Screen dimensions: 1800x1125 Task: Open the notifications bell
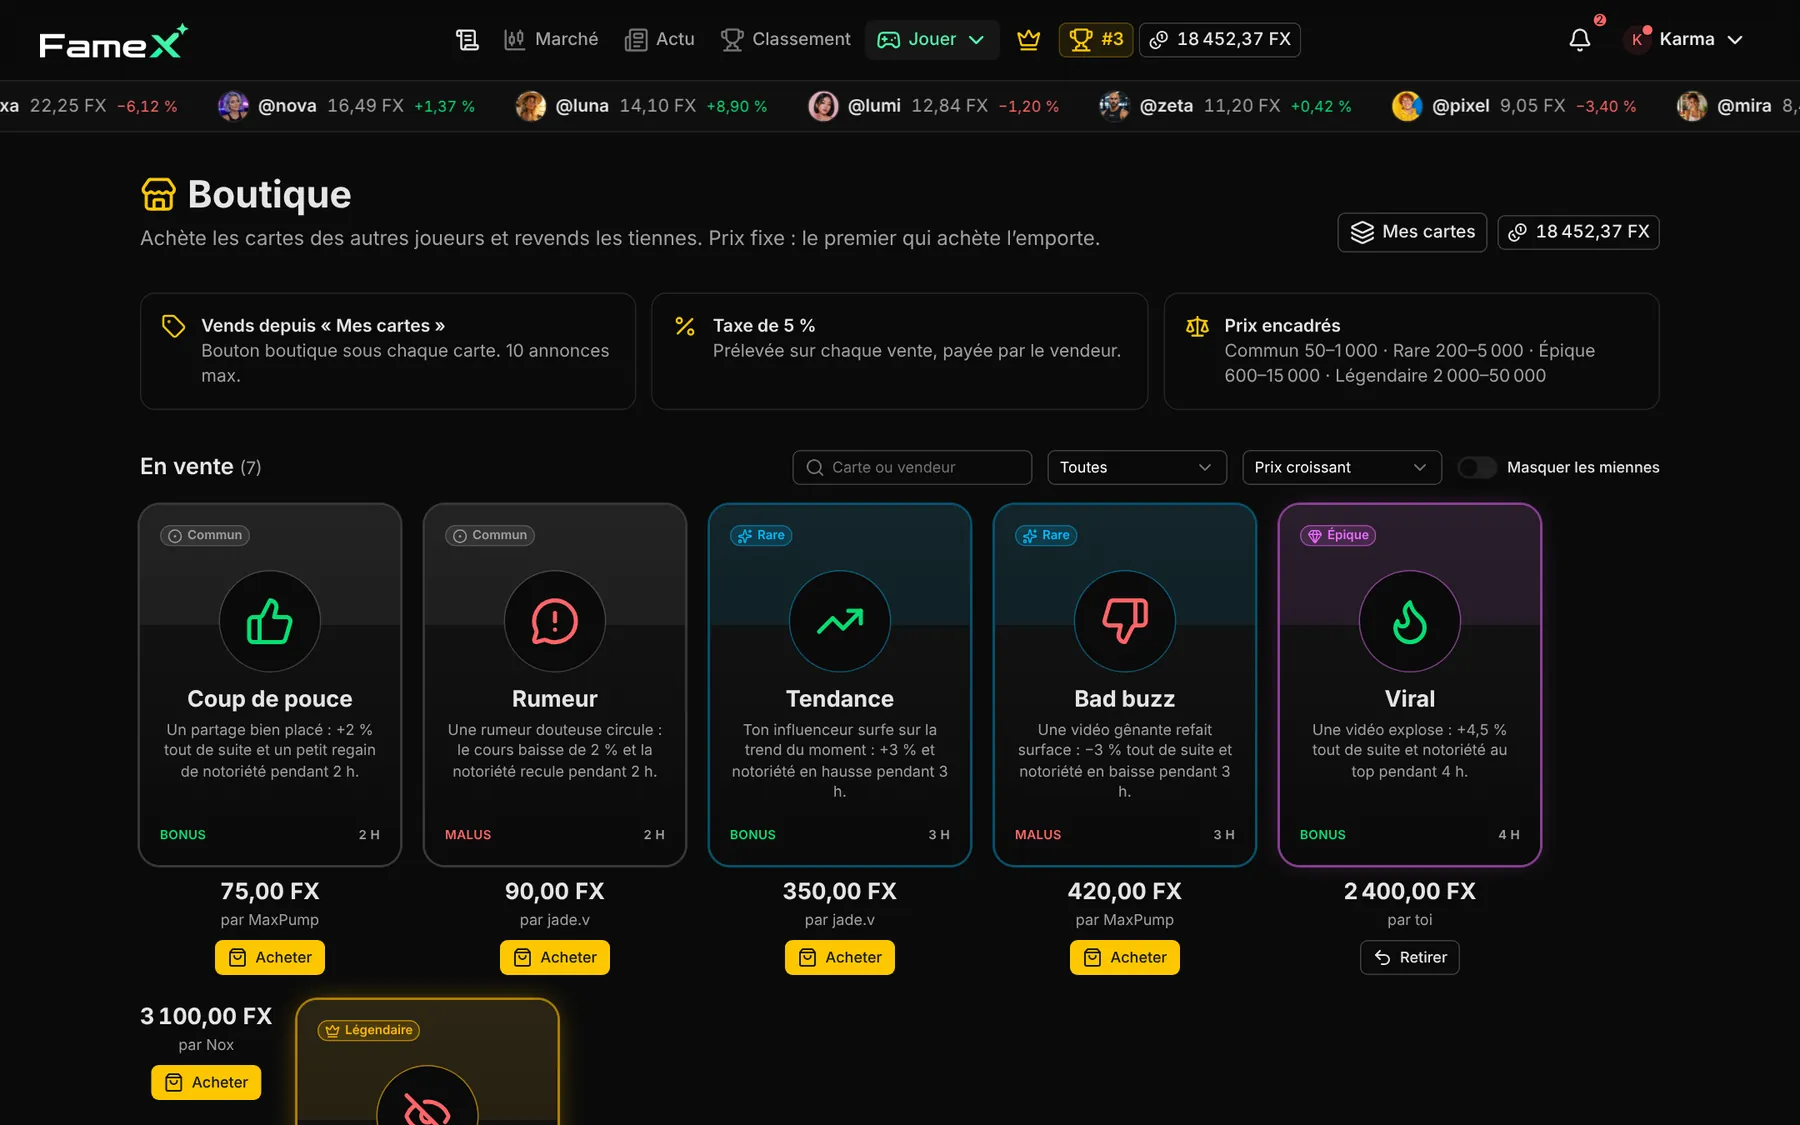pyautogui.click(x=1580, y=40)
